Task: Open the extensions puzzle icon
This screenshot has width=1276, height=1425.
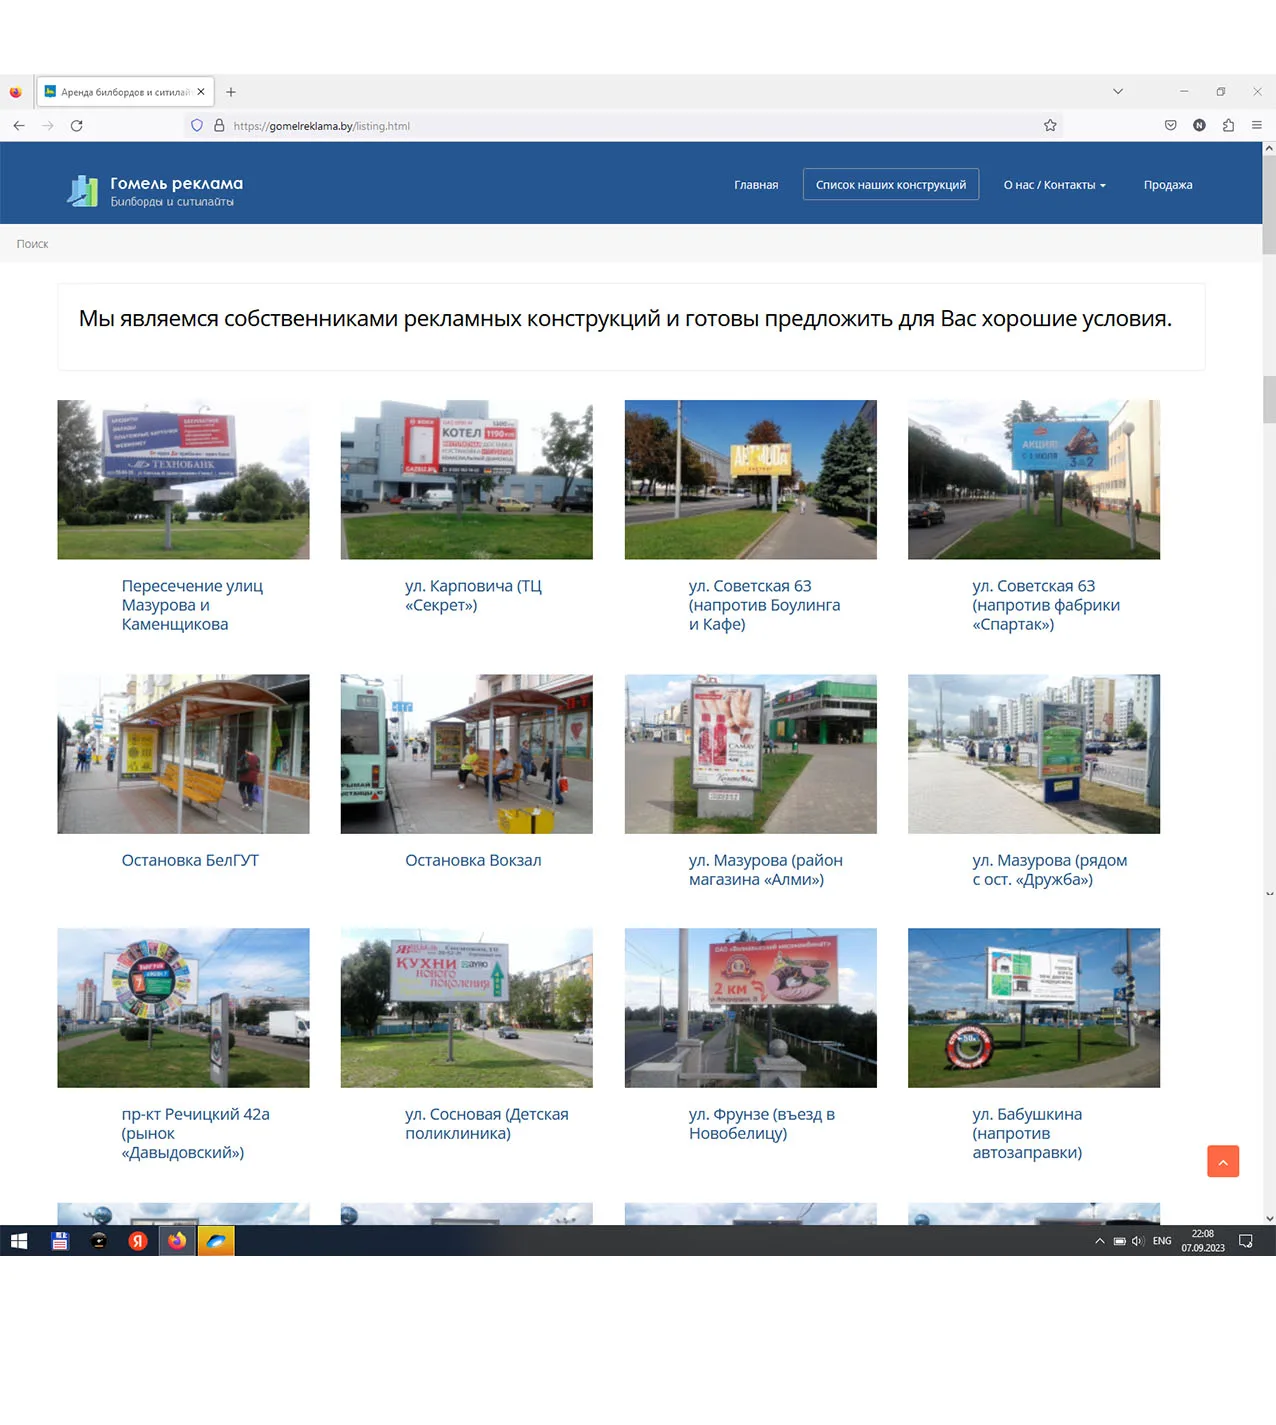Action: coord(1228,126)
